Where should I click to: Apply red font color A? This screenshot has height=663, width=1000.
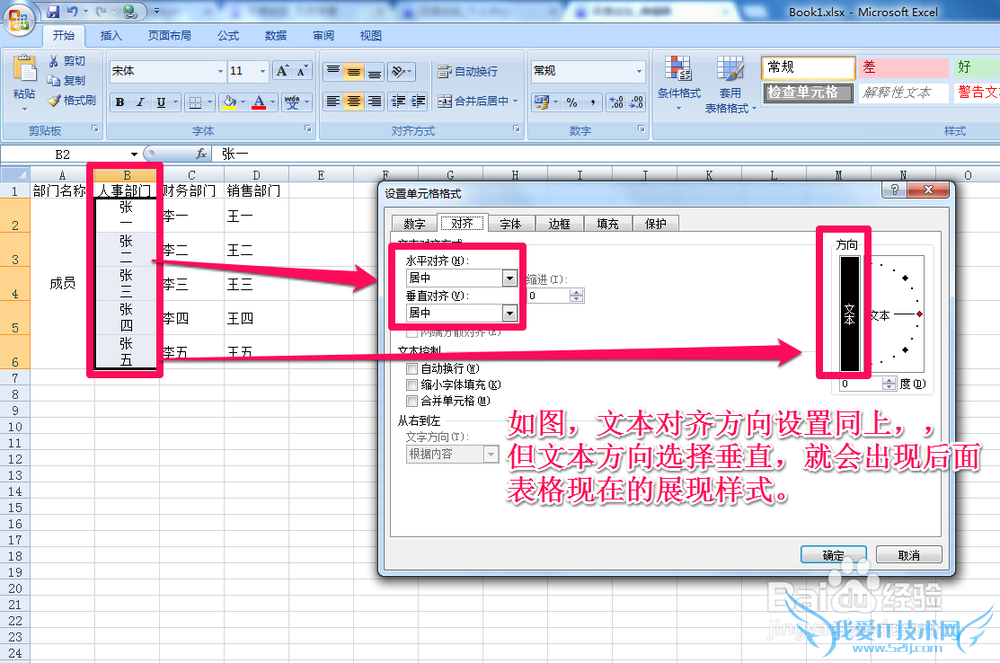[x=258, y=102]
